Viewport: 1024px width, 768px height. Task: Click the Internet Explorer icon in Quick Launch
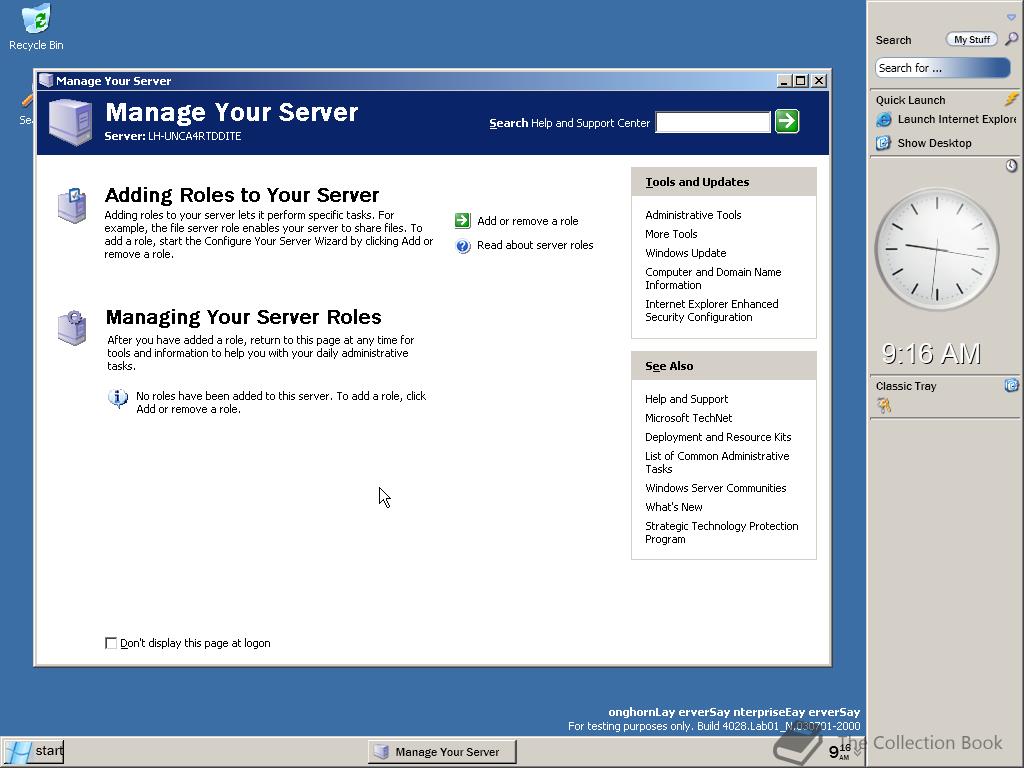tap(884, 120)
